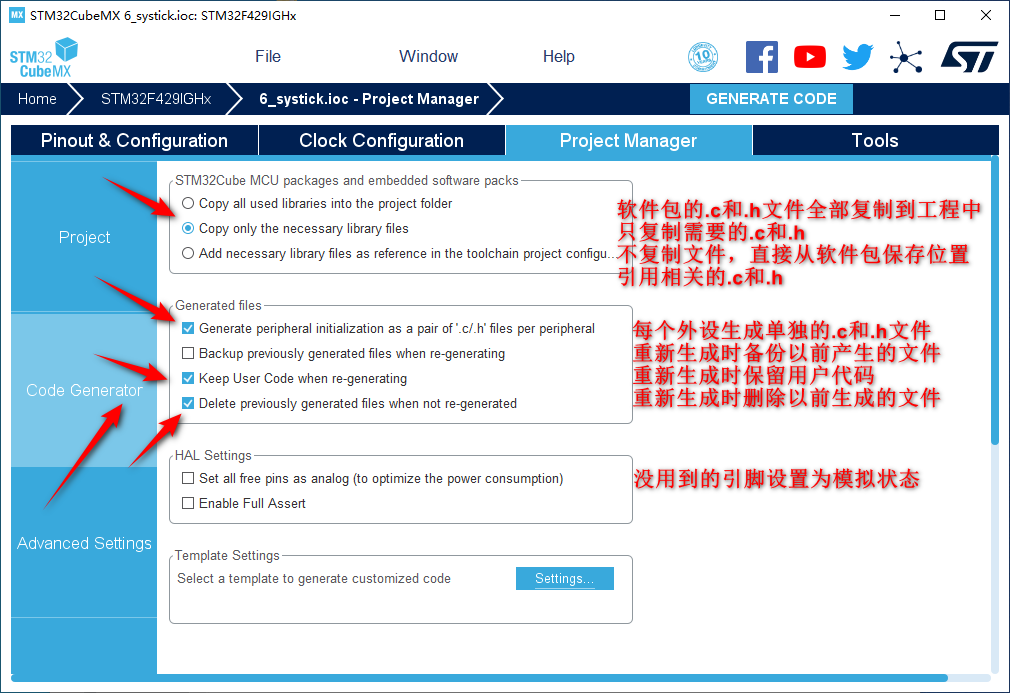Open the YouTube icon link
Screen dimensions: 1010x693
[810, 57]
